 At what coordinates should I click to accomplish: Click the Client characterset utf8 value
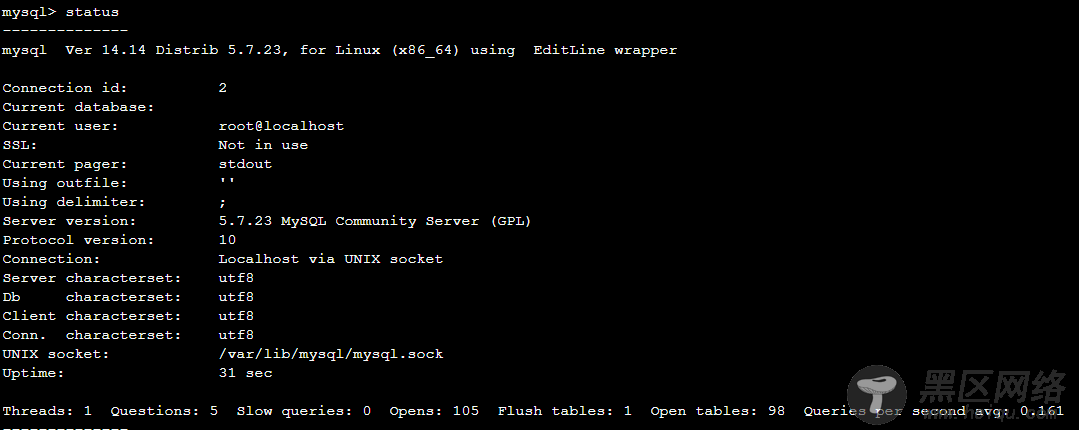(x=236, y=316)
